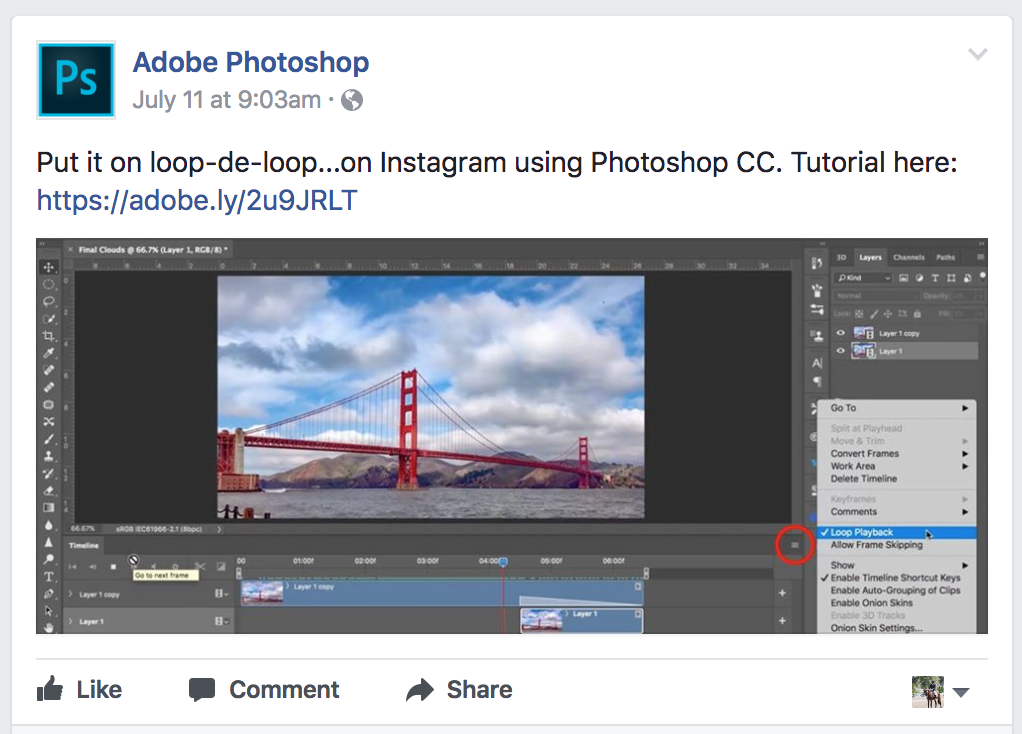This screenshot has height=734, width=1022.
Task: Split clip with timeline scissors icon
Action: point(199,566)
